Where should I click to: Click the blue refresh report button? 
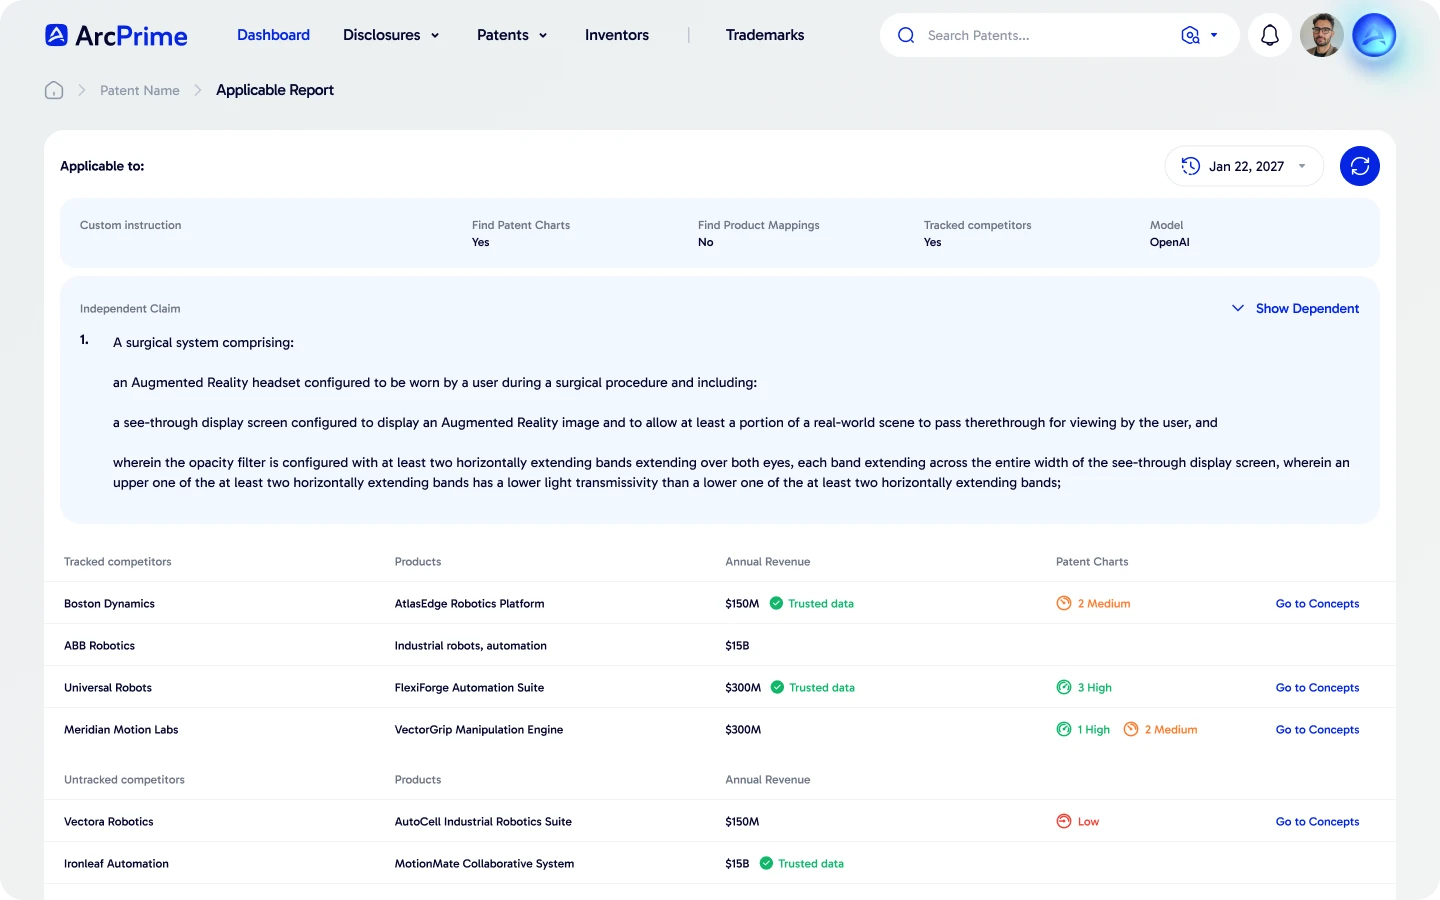pos(1360,166)
